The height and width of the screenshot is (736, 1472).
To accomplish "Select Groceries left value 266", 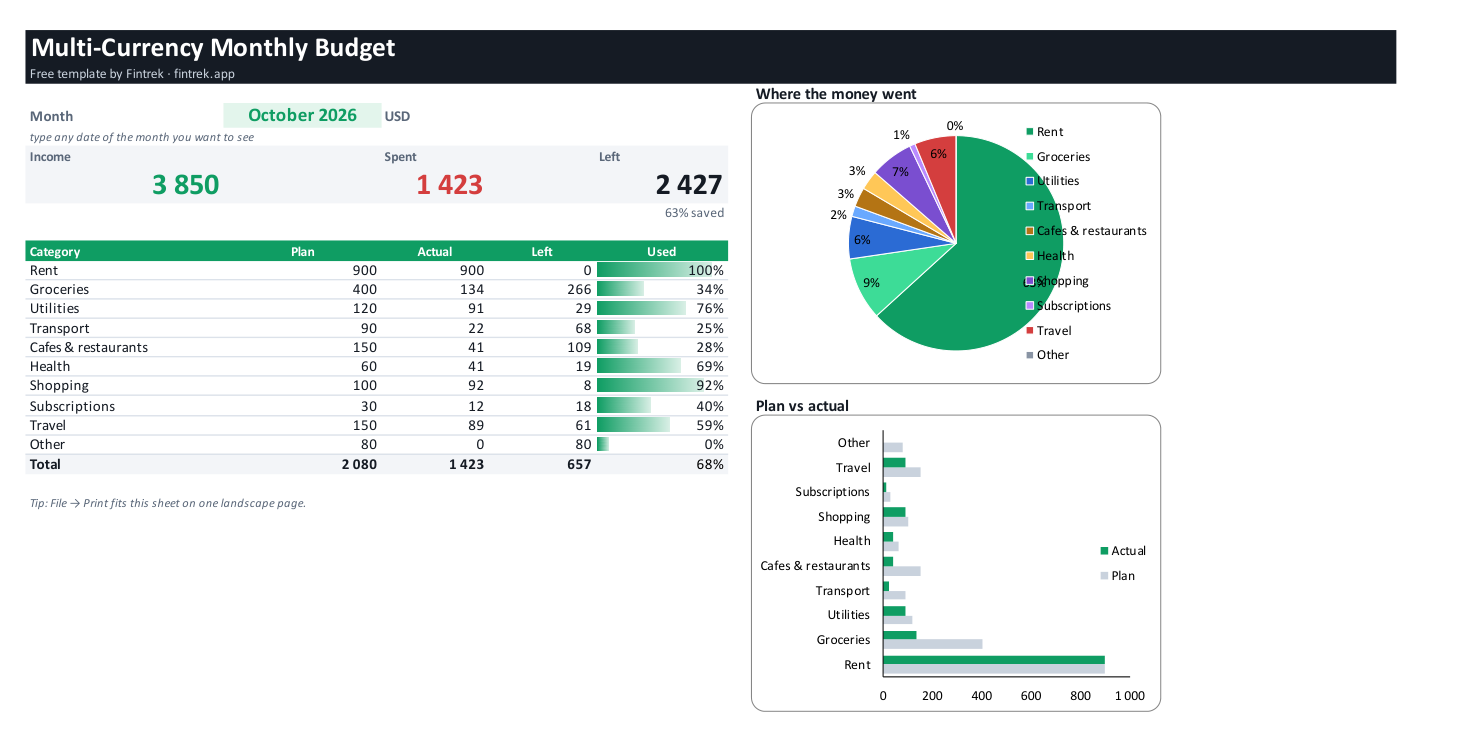I will (579, 289).
